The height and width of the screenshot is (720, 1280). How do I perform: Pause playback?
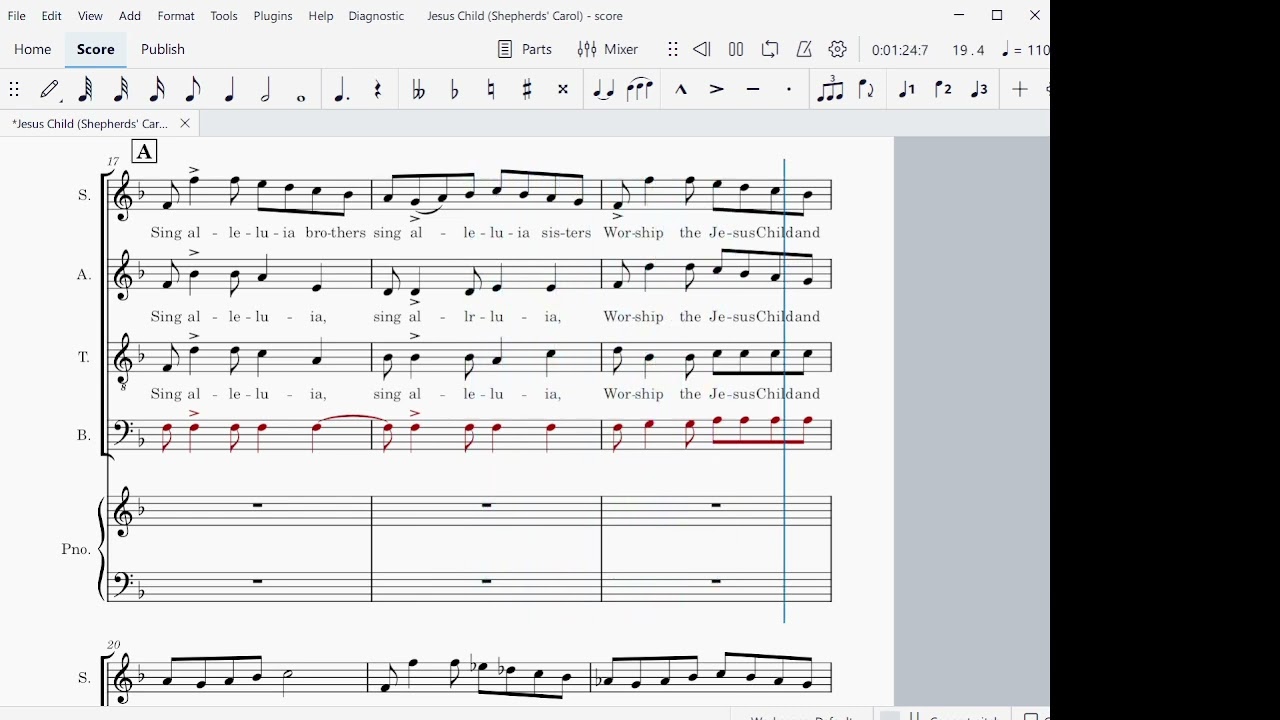pyautogui.click(x=736, y=49)
